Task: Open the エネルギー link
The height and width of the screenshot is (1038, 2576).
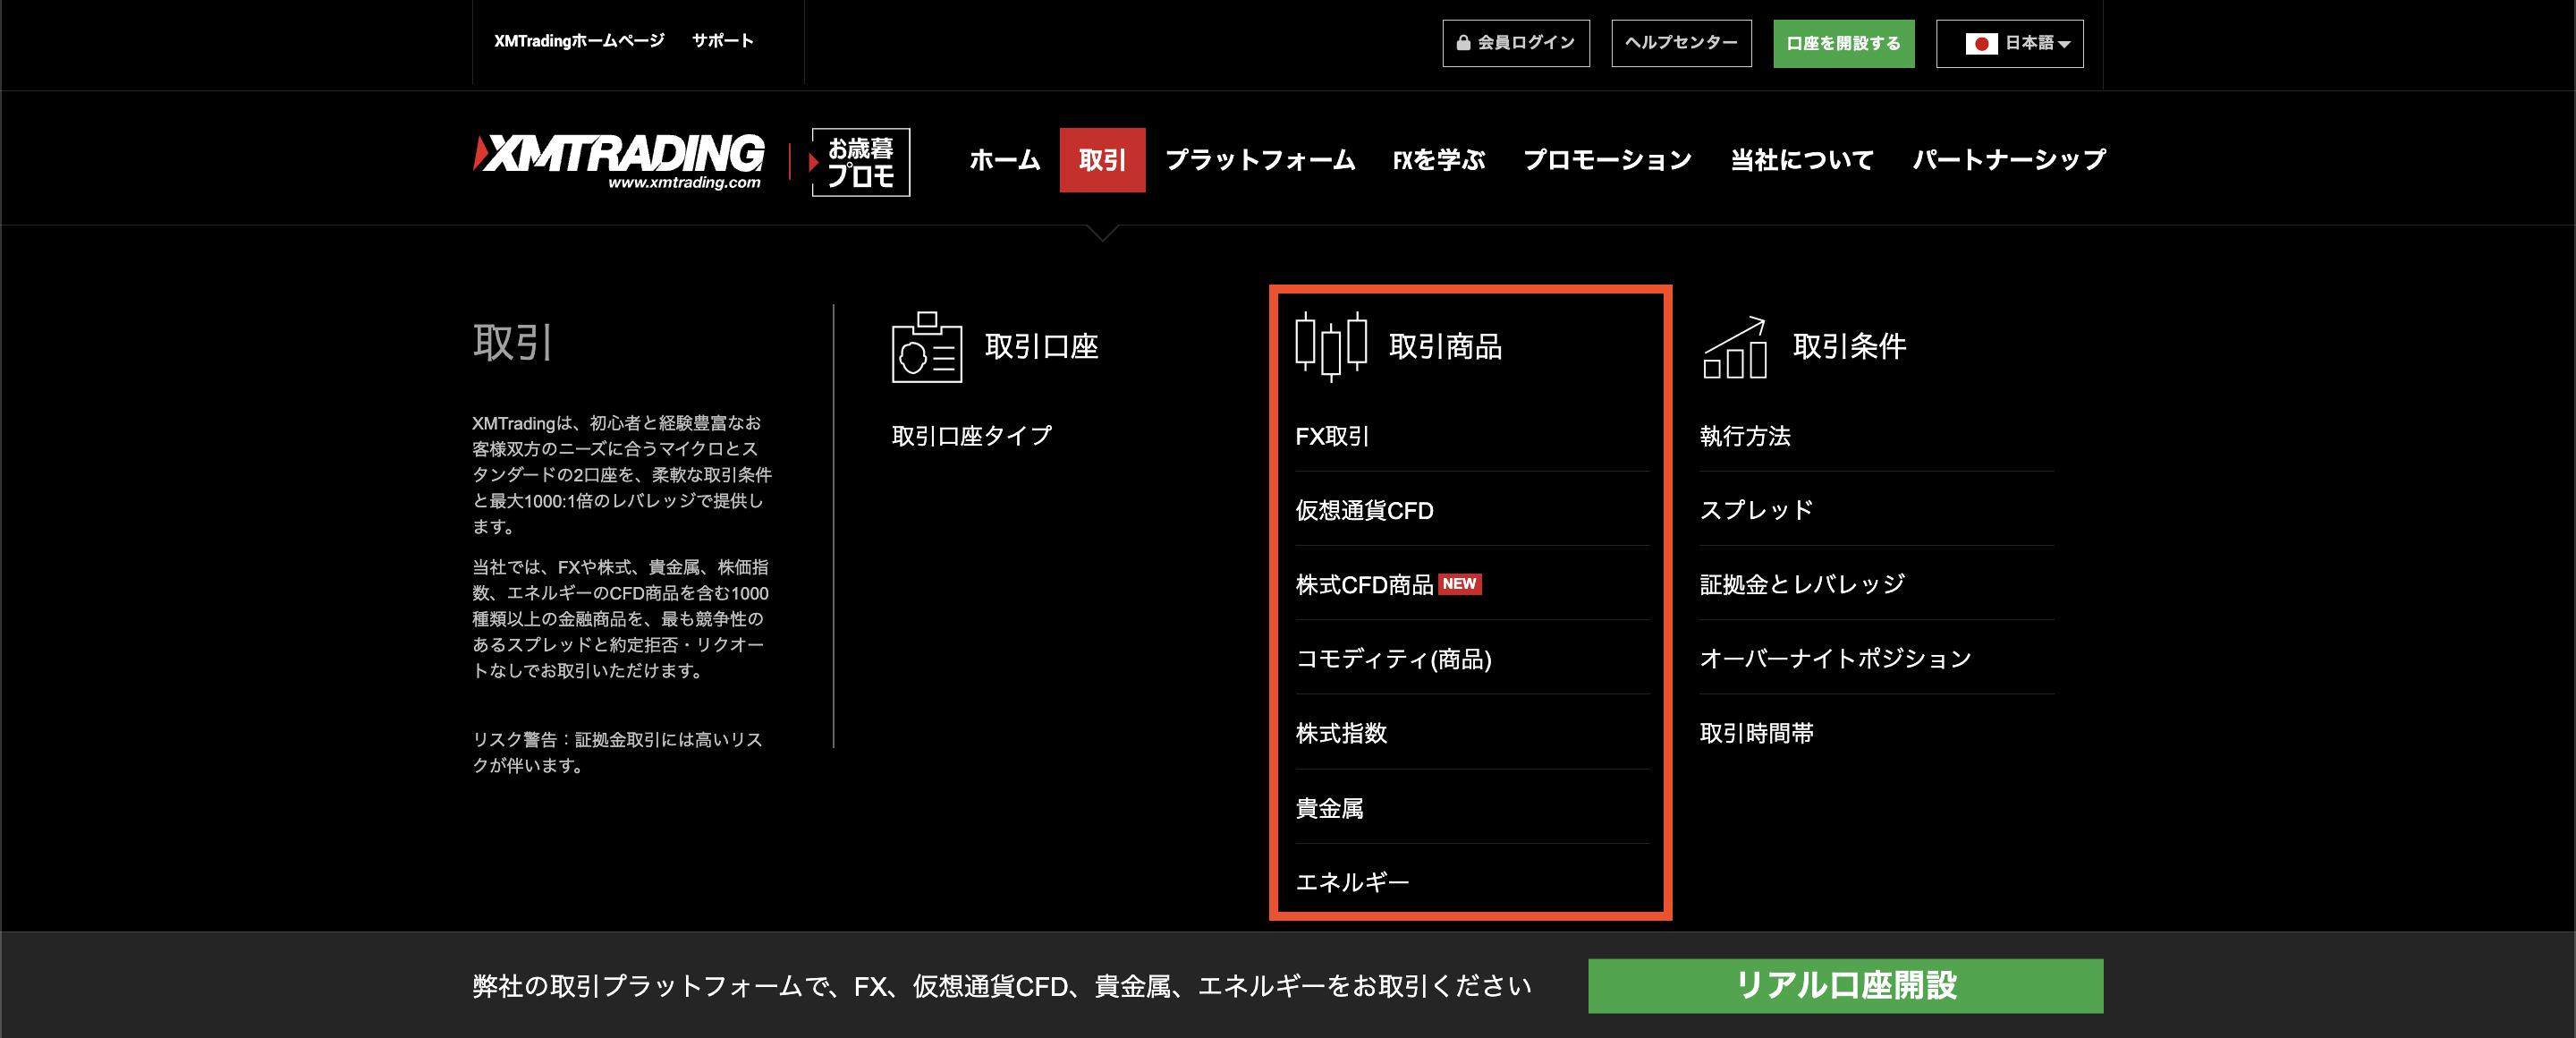Action: coord(1352,882)
